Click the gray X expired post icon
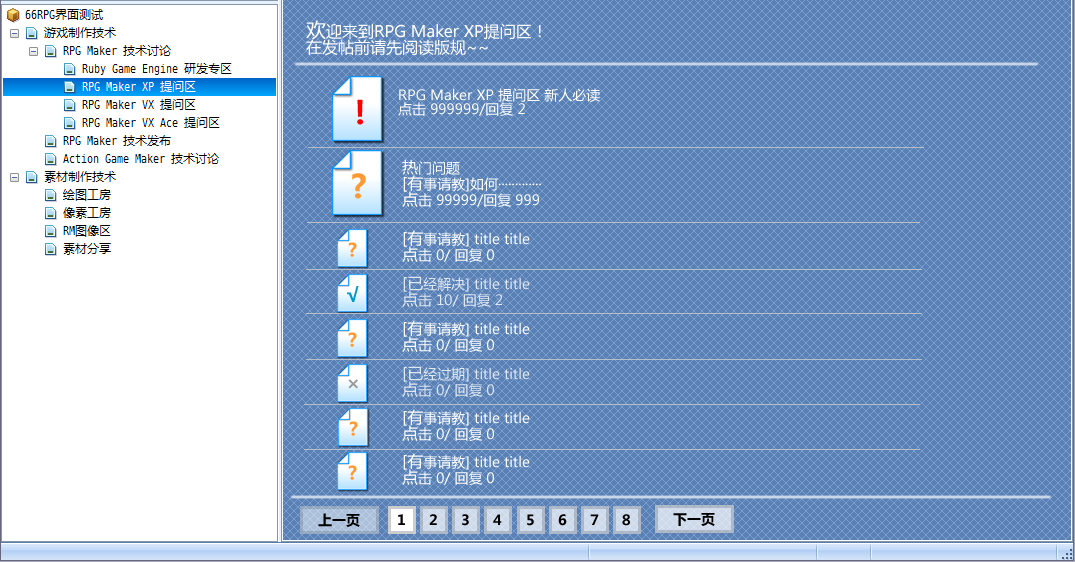This screenshot has width=1075, height=562. (352, 382)
